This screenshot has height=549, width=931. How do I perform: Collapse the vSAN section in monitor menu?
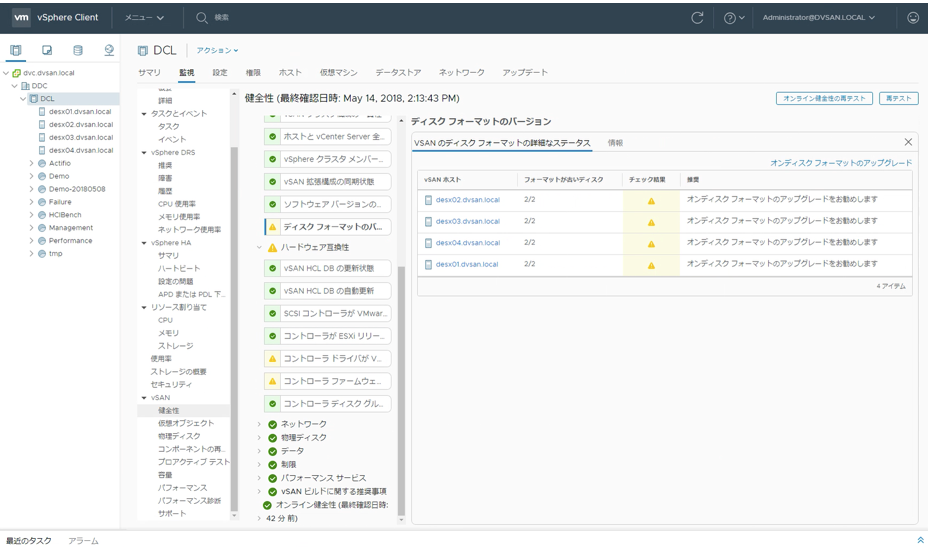click(144, 398)
